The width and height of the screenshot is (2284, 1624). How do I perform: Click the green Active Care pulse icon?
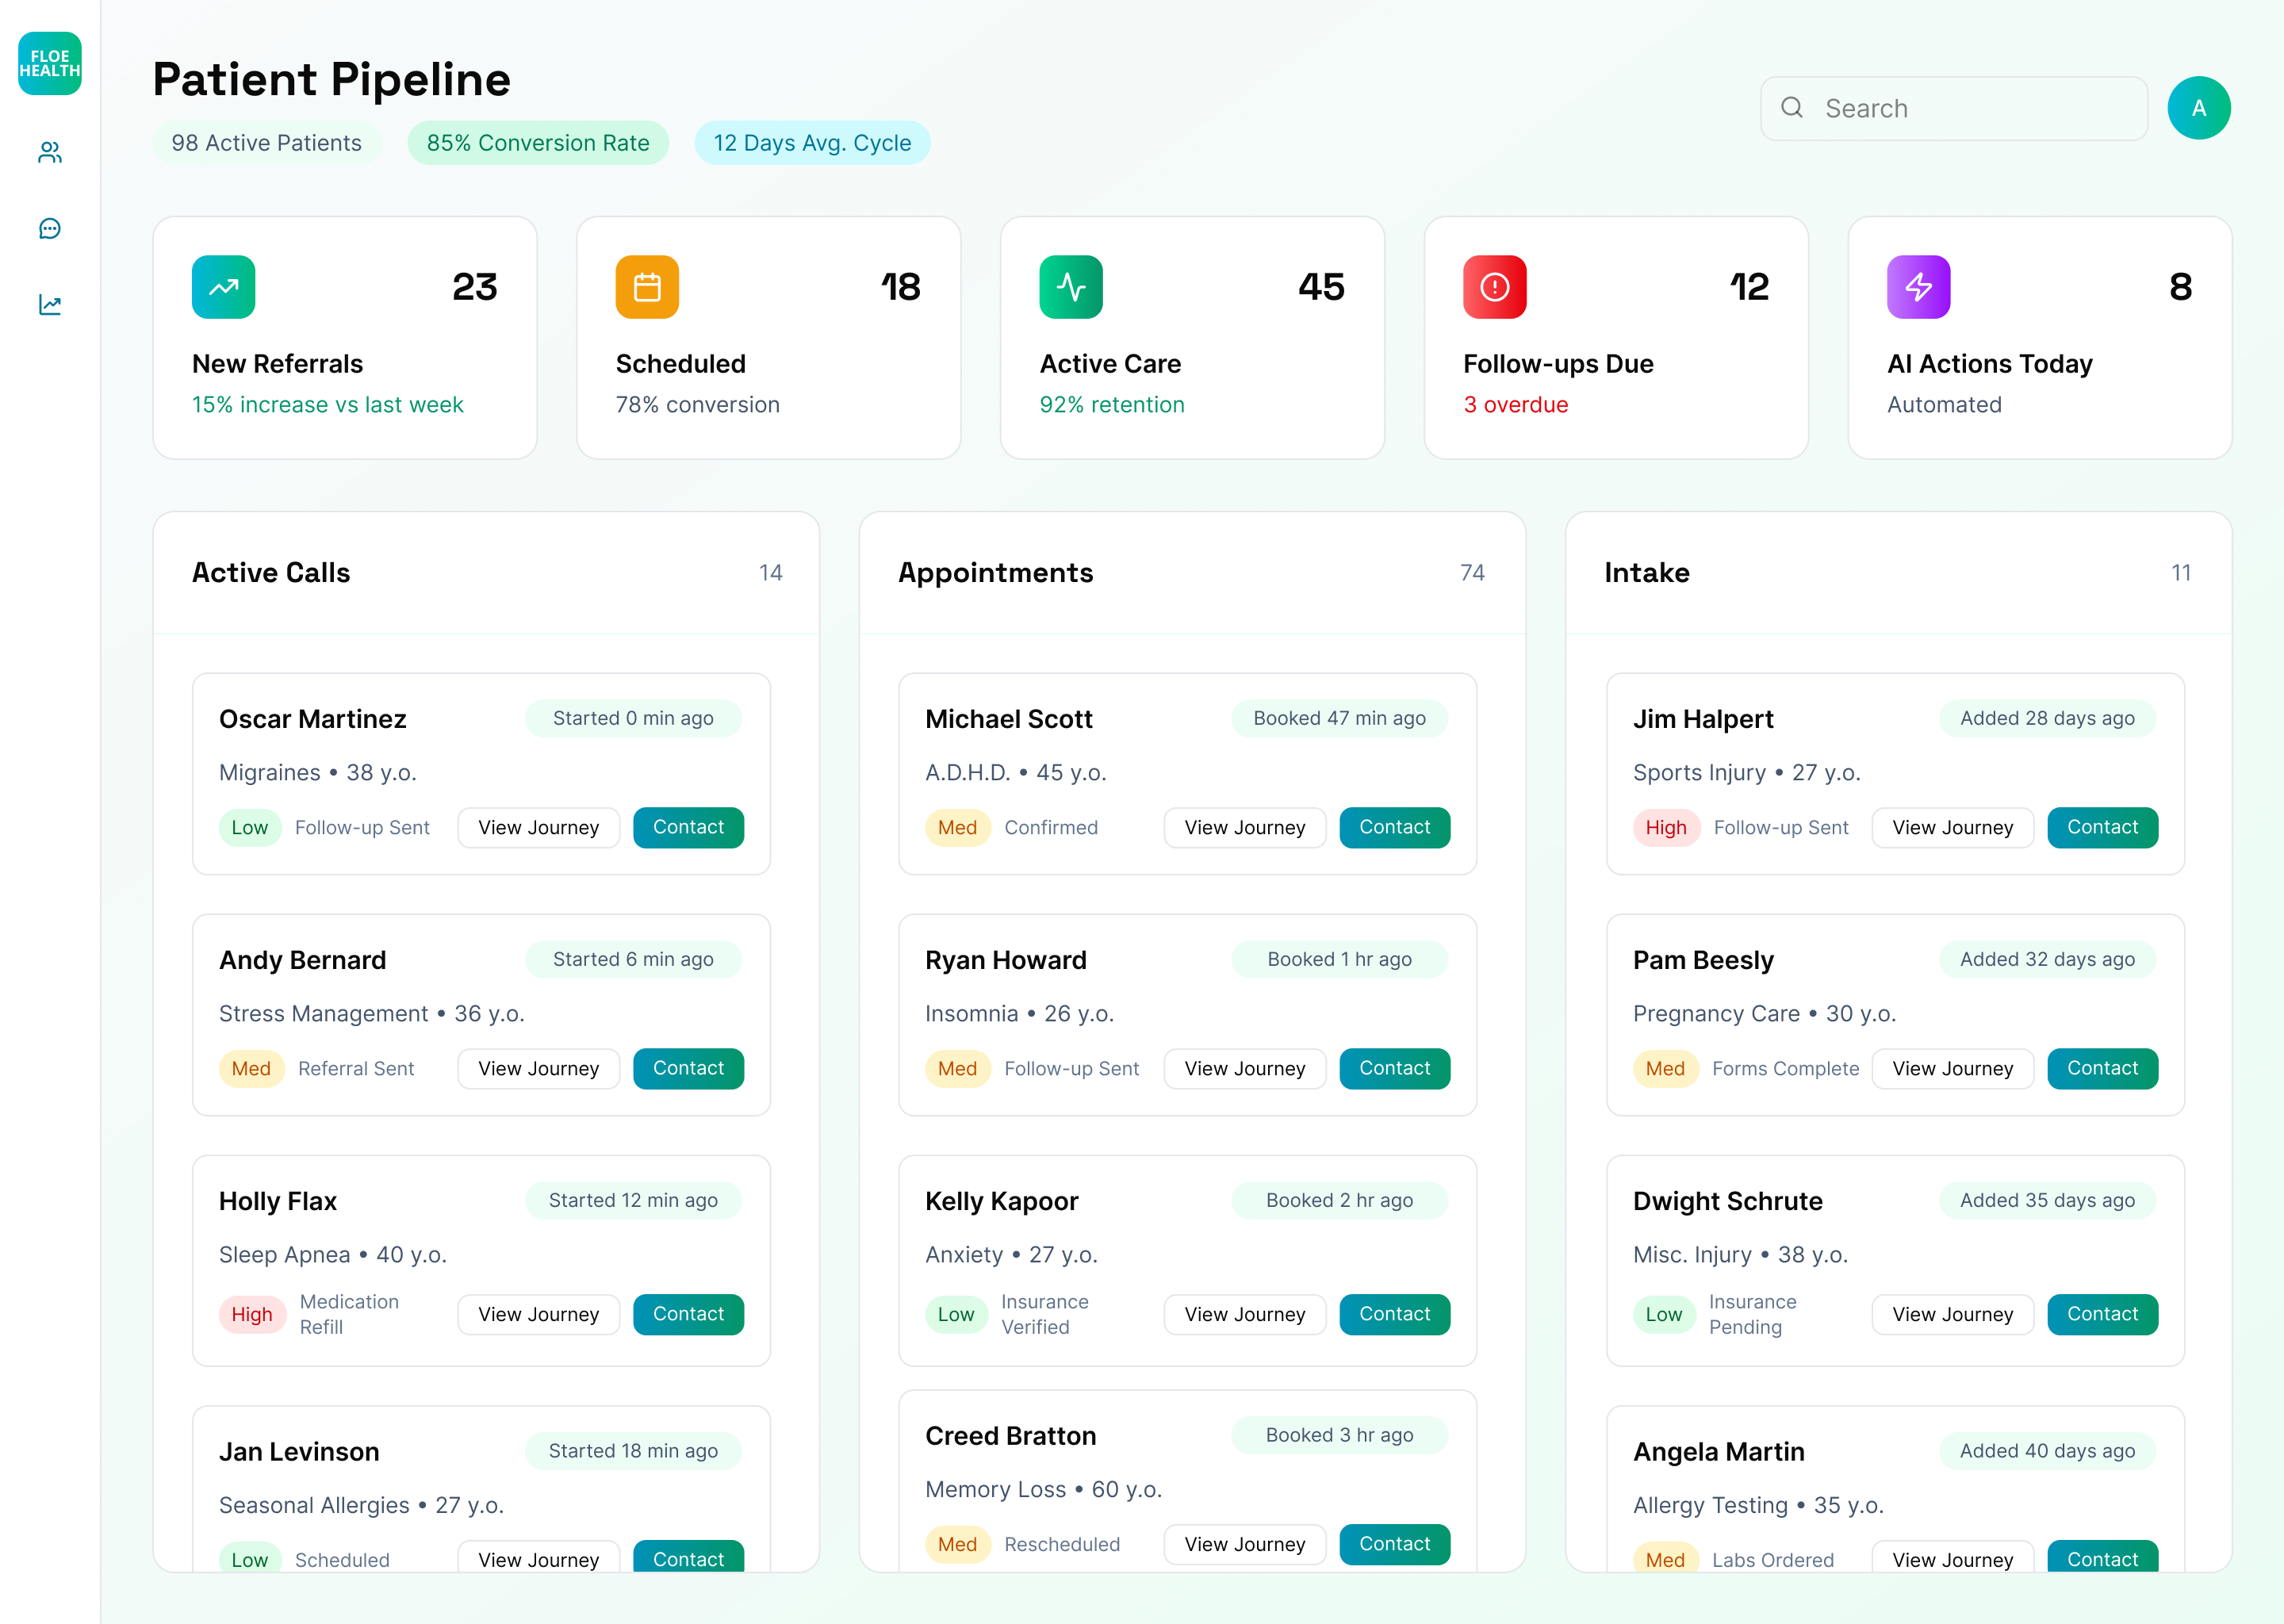[1070, 287]
